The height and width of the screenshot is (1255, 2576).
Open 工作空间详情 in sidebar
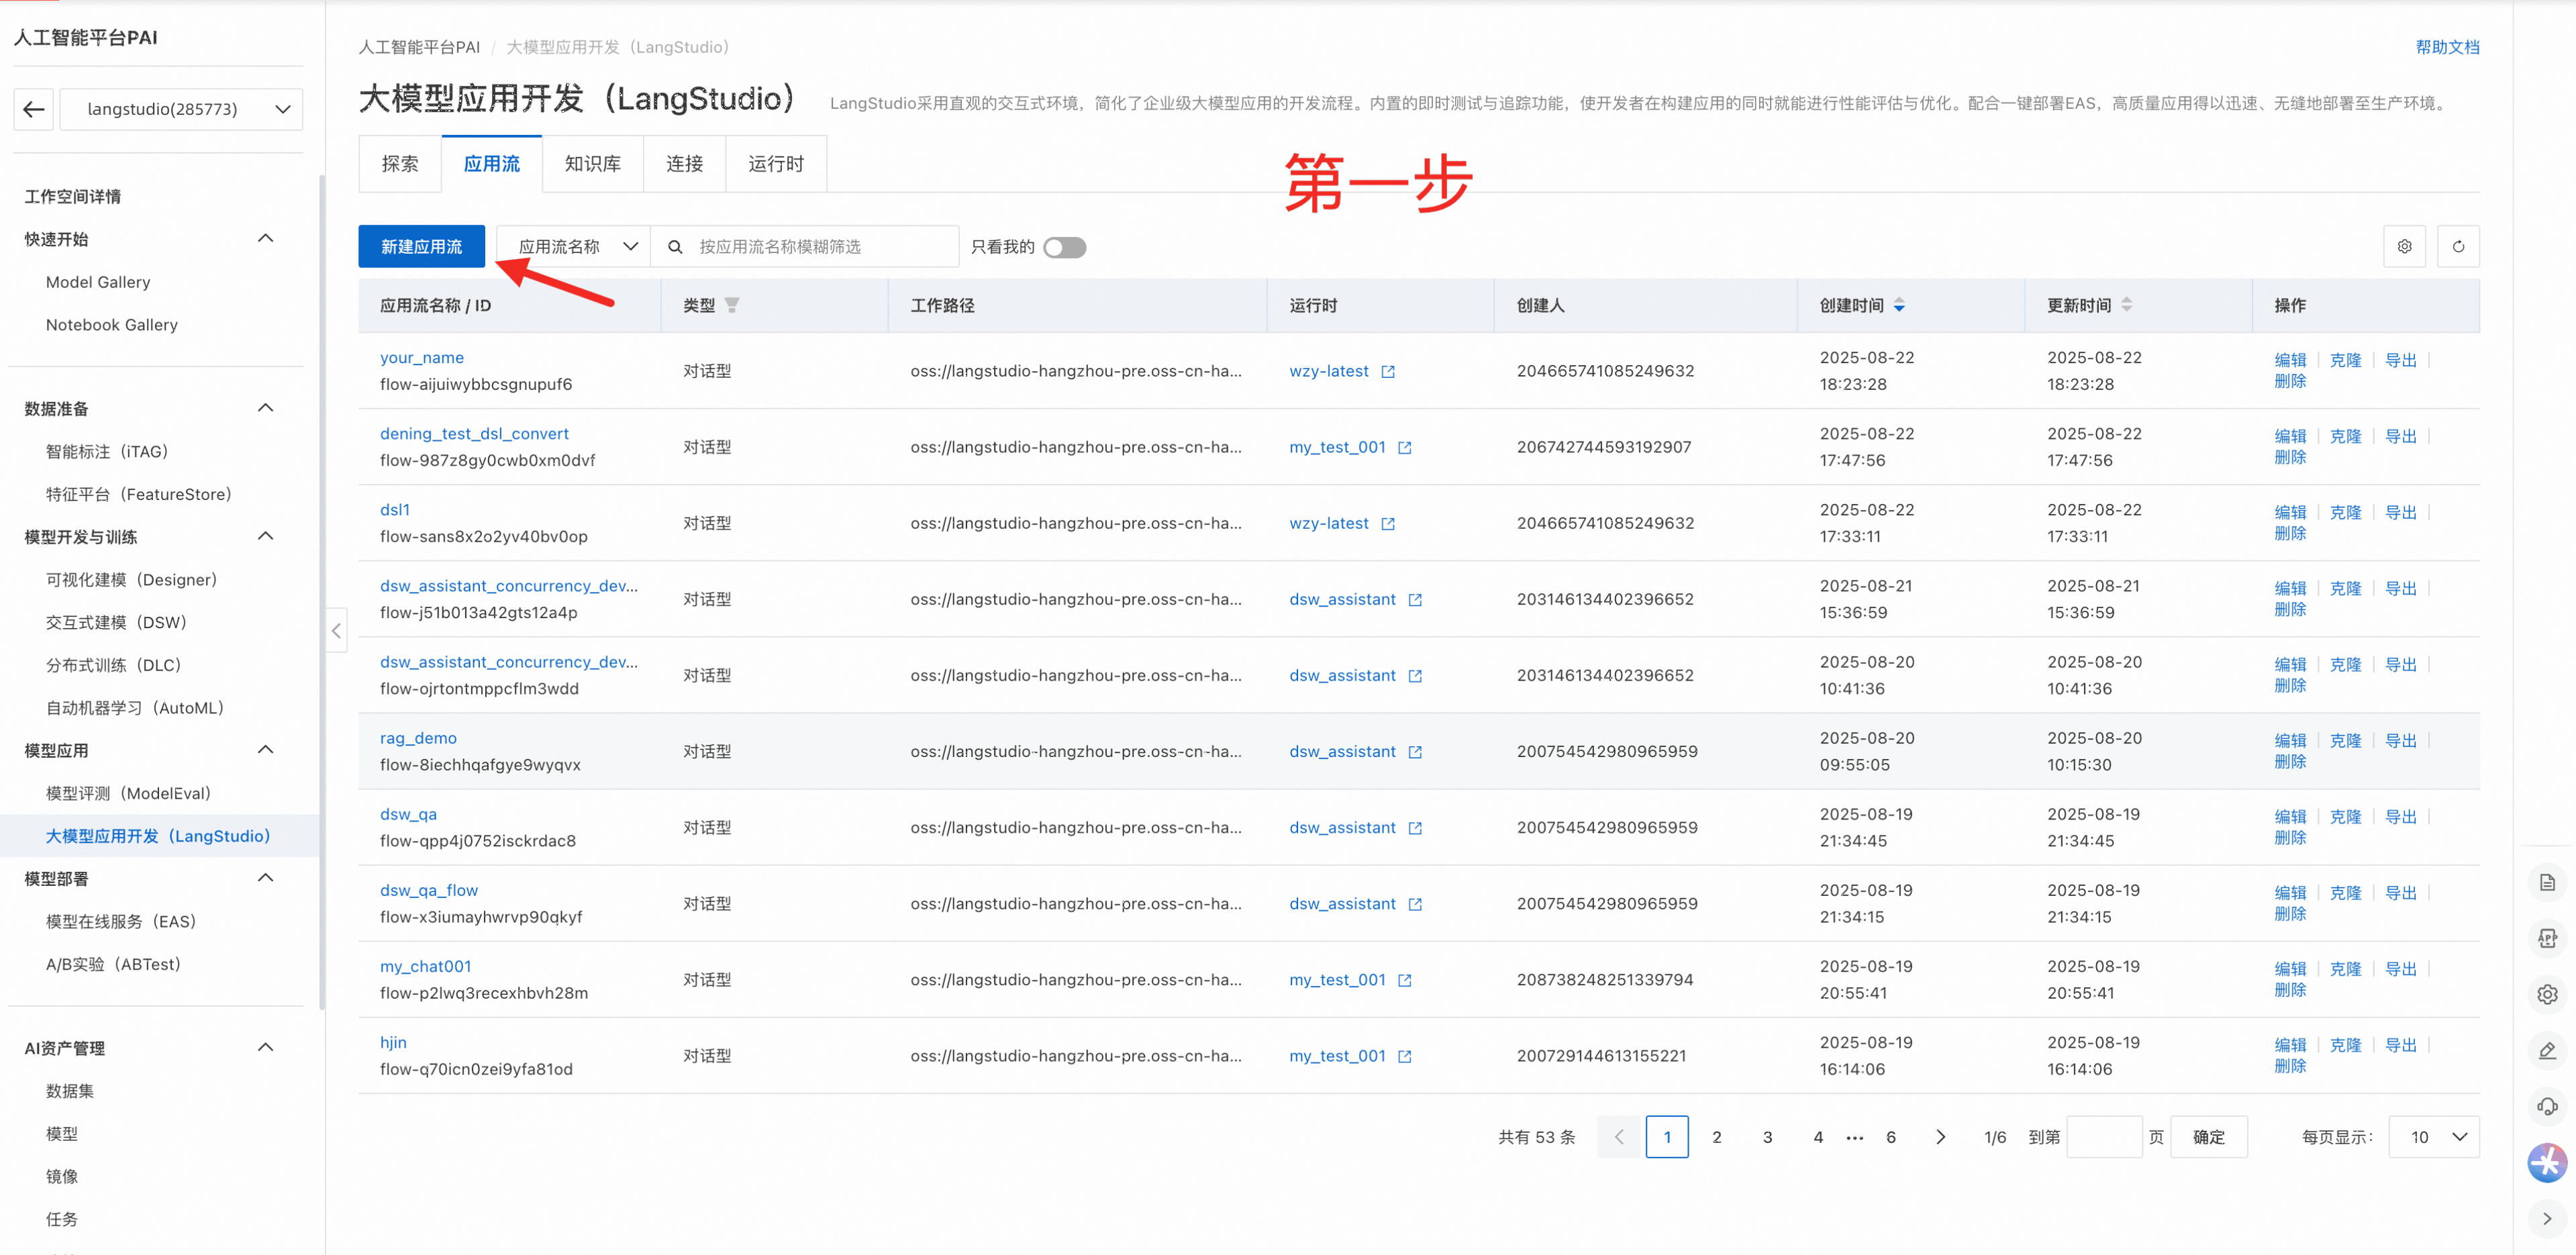pyautogui.click(x=73, y=197)
